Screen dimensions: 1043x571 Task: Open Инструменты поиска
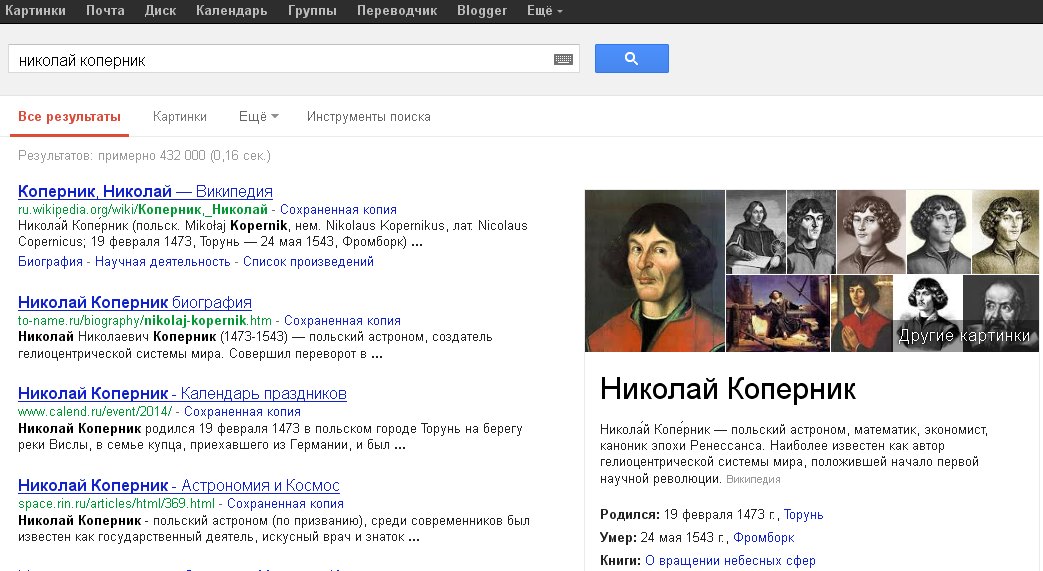pyautogui.click(x=368, y=117)
